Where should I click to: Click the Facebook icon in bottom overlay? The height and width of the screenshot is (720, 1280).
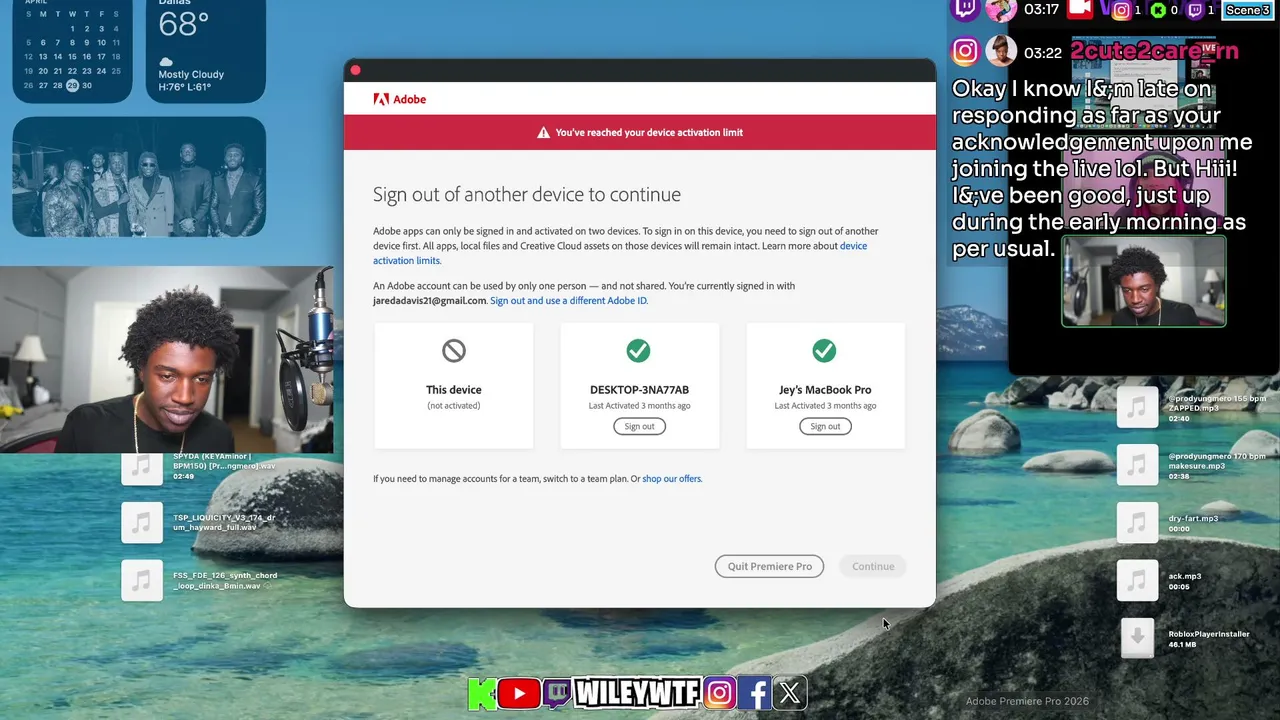click(755, 693)
